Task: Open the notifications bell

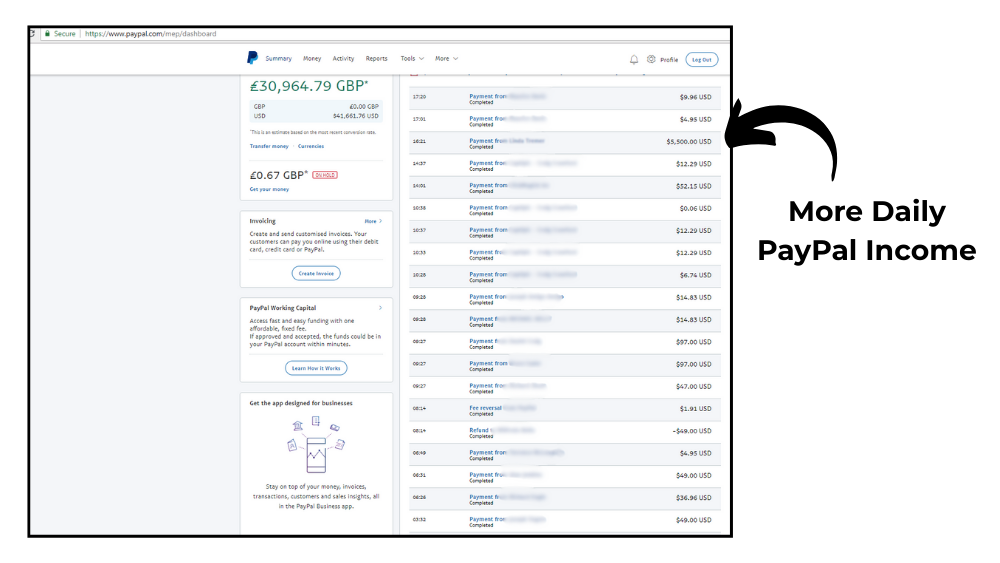Action: [x=634, y=59]
